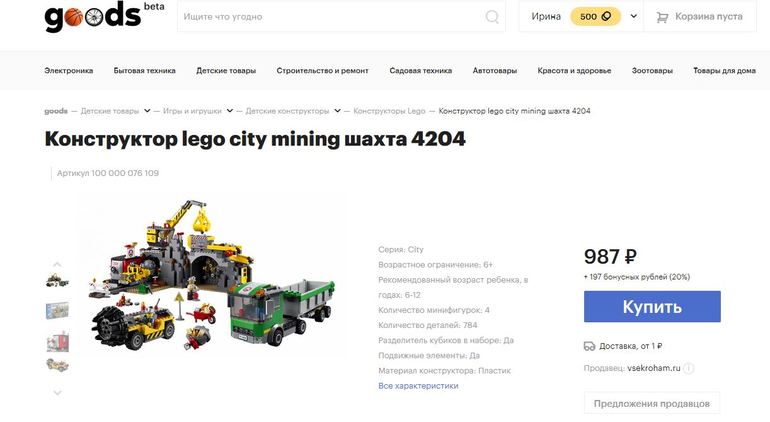The width and height of the screenshot is (770, 422).
Task: Show previous thumbnails with up arrow
Action: pyautogui.click(x=57, y=264)
